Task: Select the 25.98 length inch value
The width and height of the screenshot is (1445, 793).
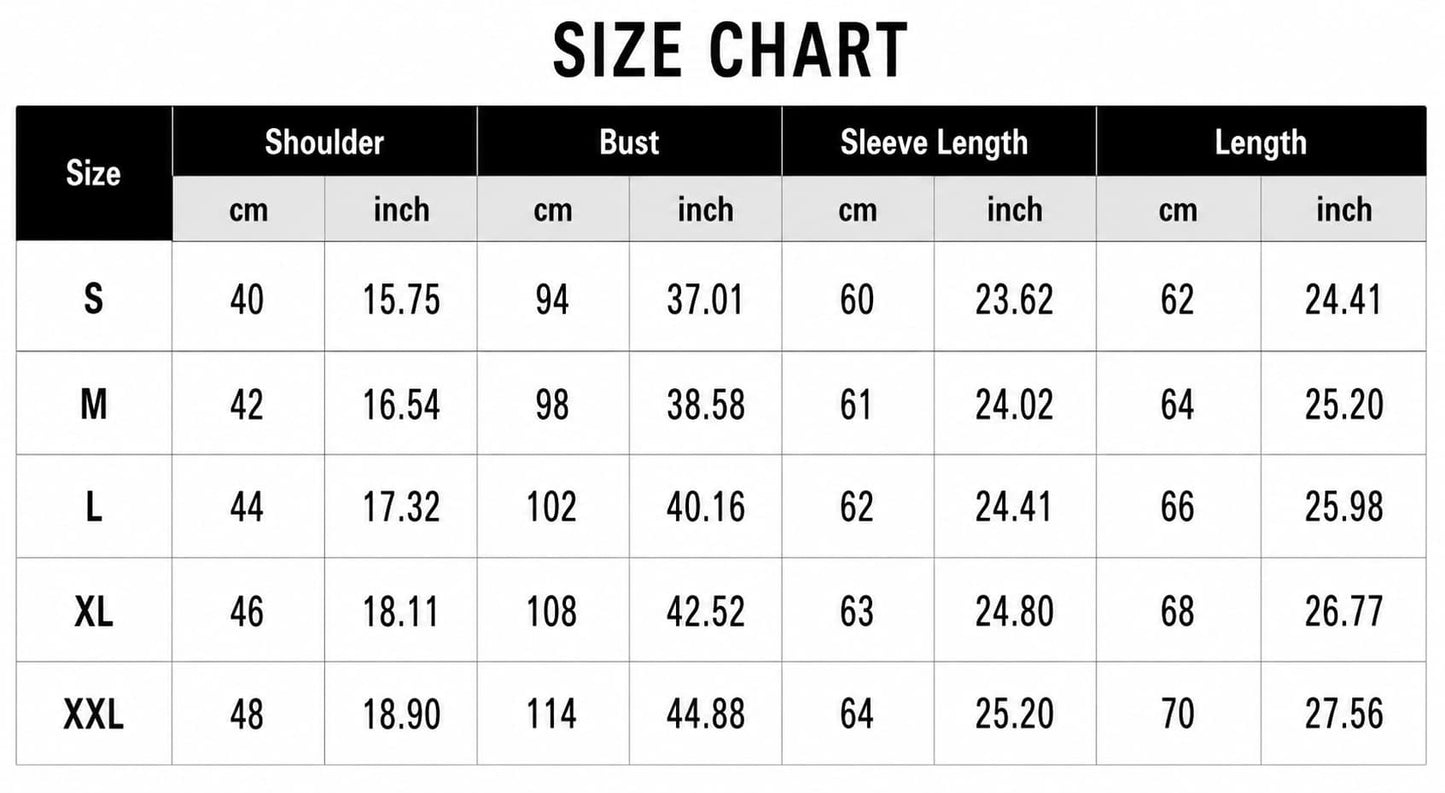Action: (x=1344, y=507)
